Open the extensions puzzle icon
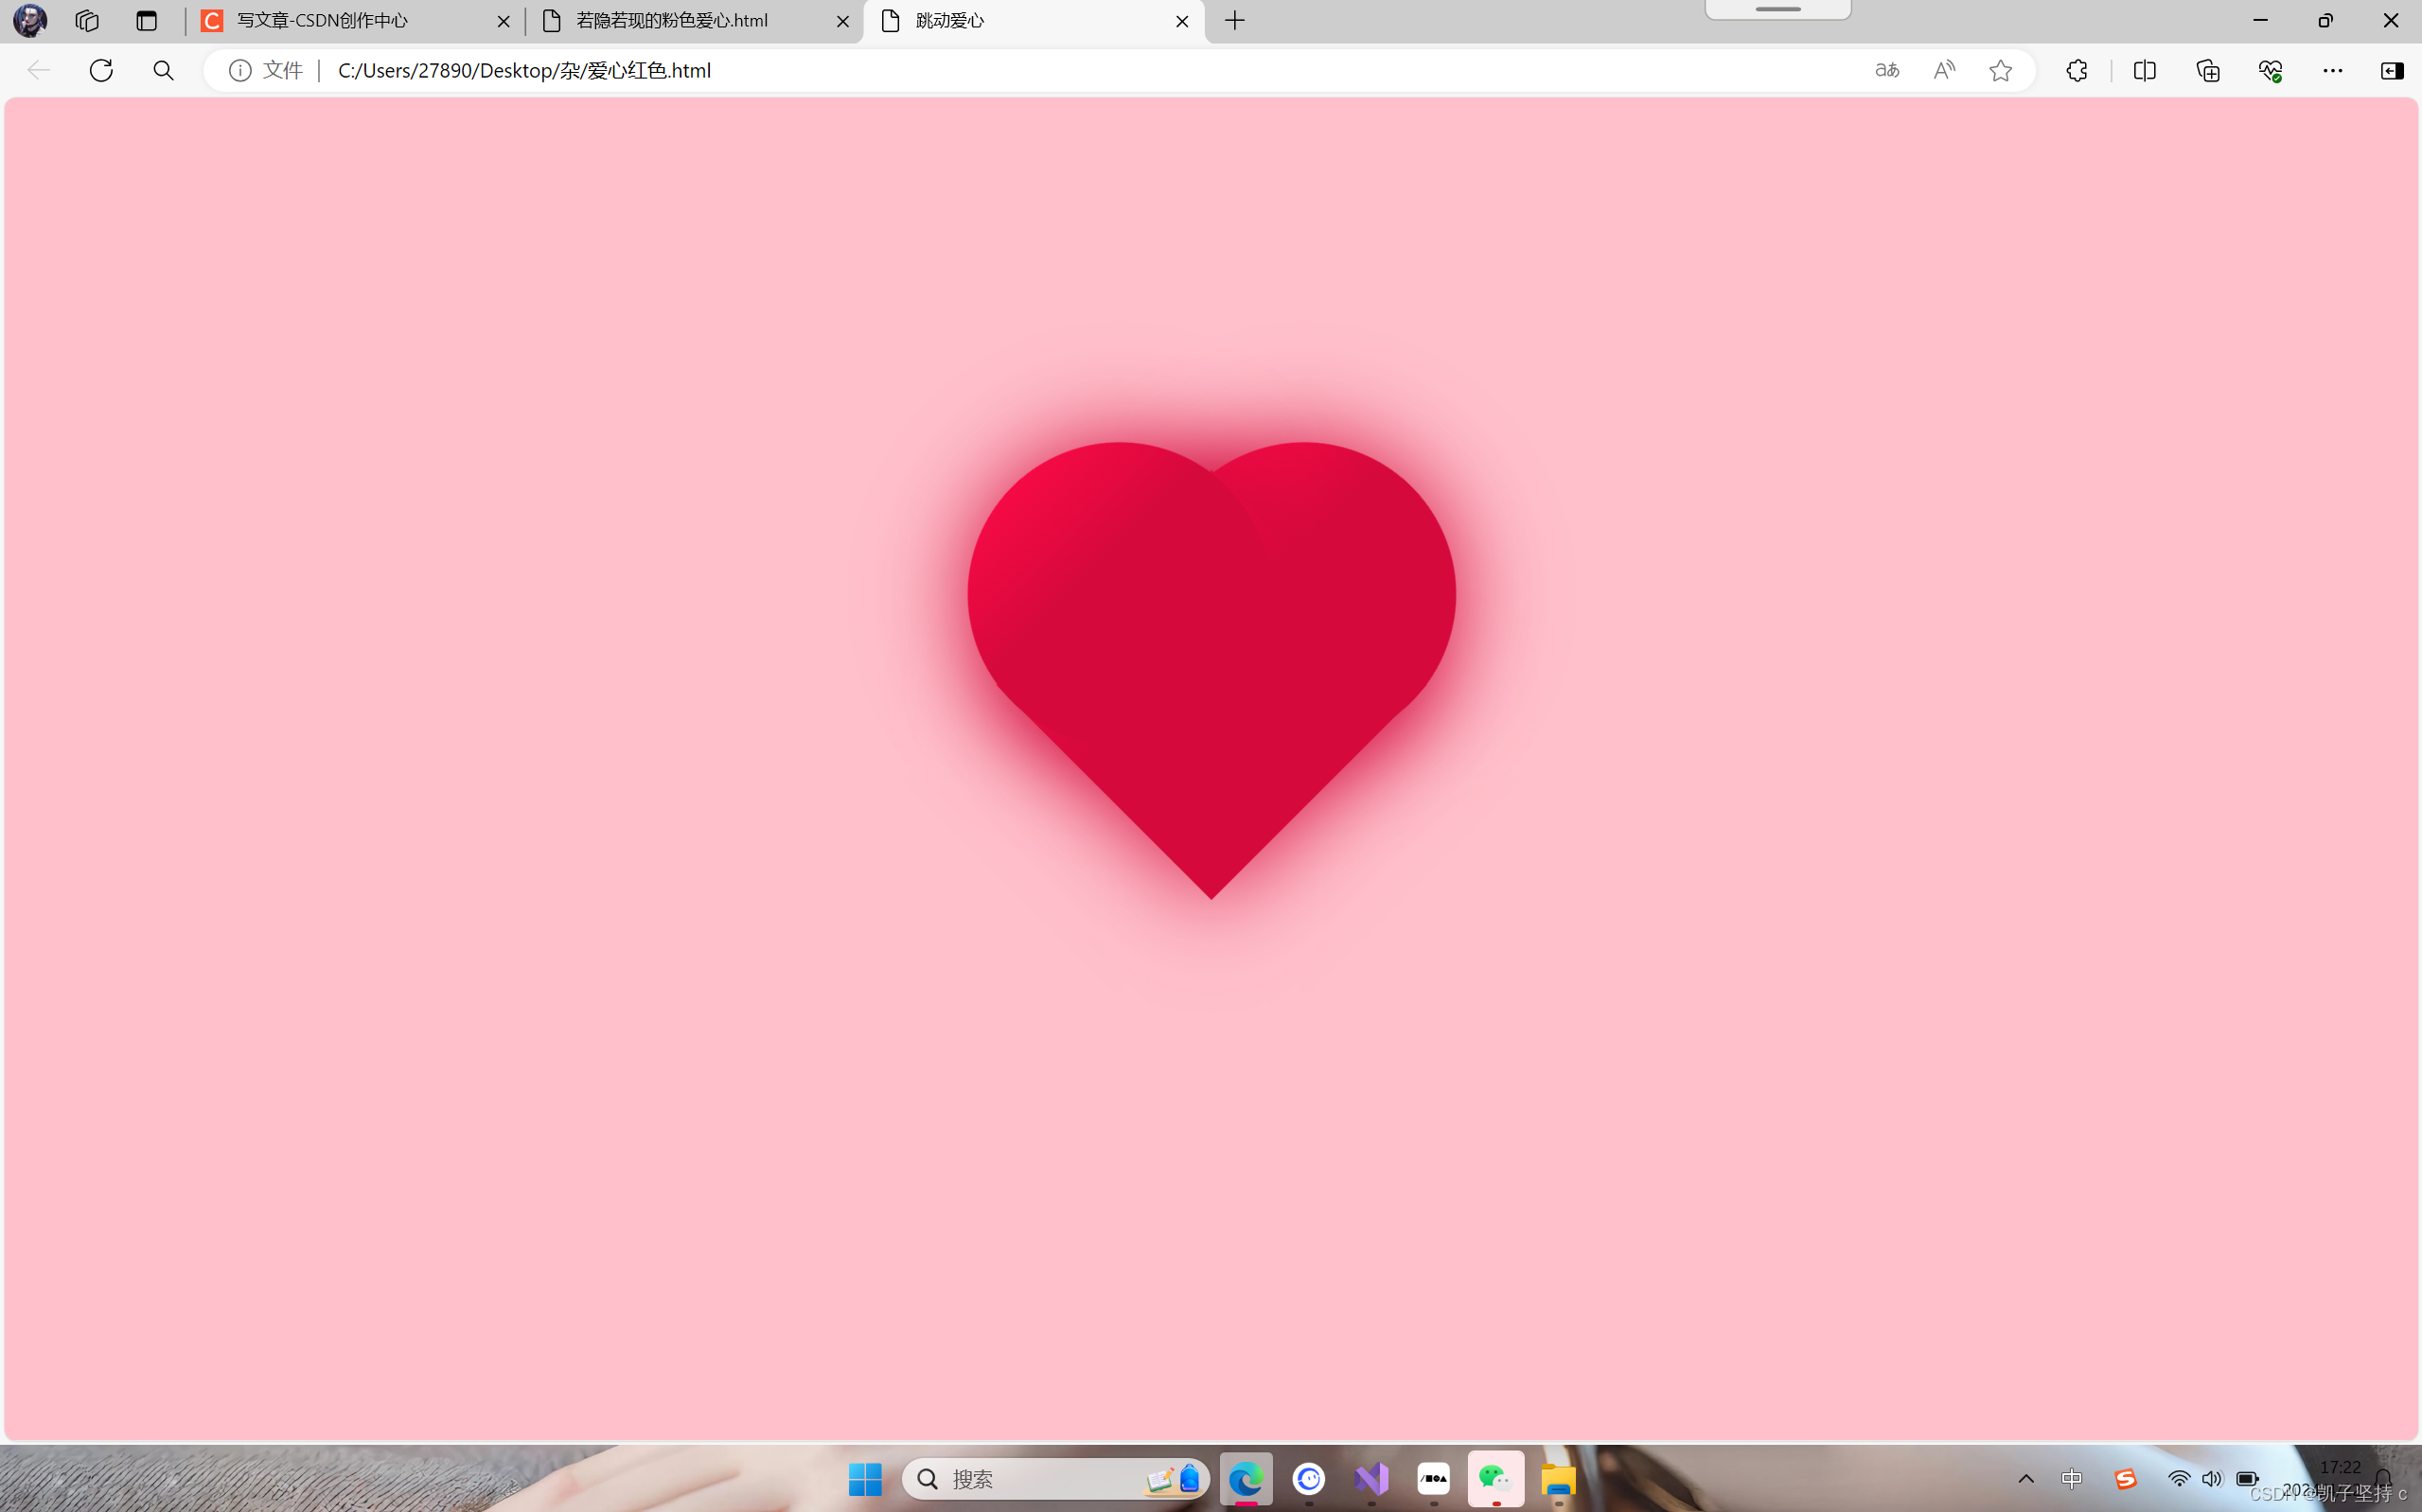This screenshot has width=2422, height=1512. pyautogui.click(x=2077, y=70)
